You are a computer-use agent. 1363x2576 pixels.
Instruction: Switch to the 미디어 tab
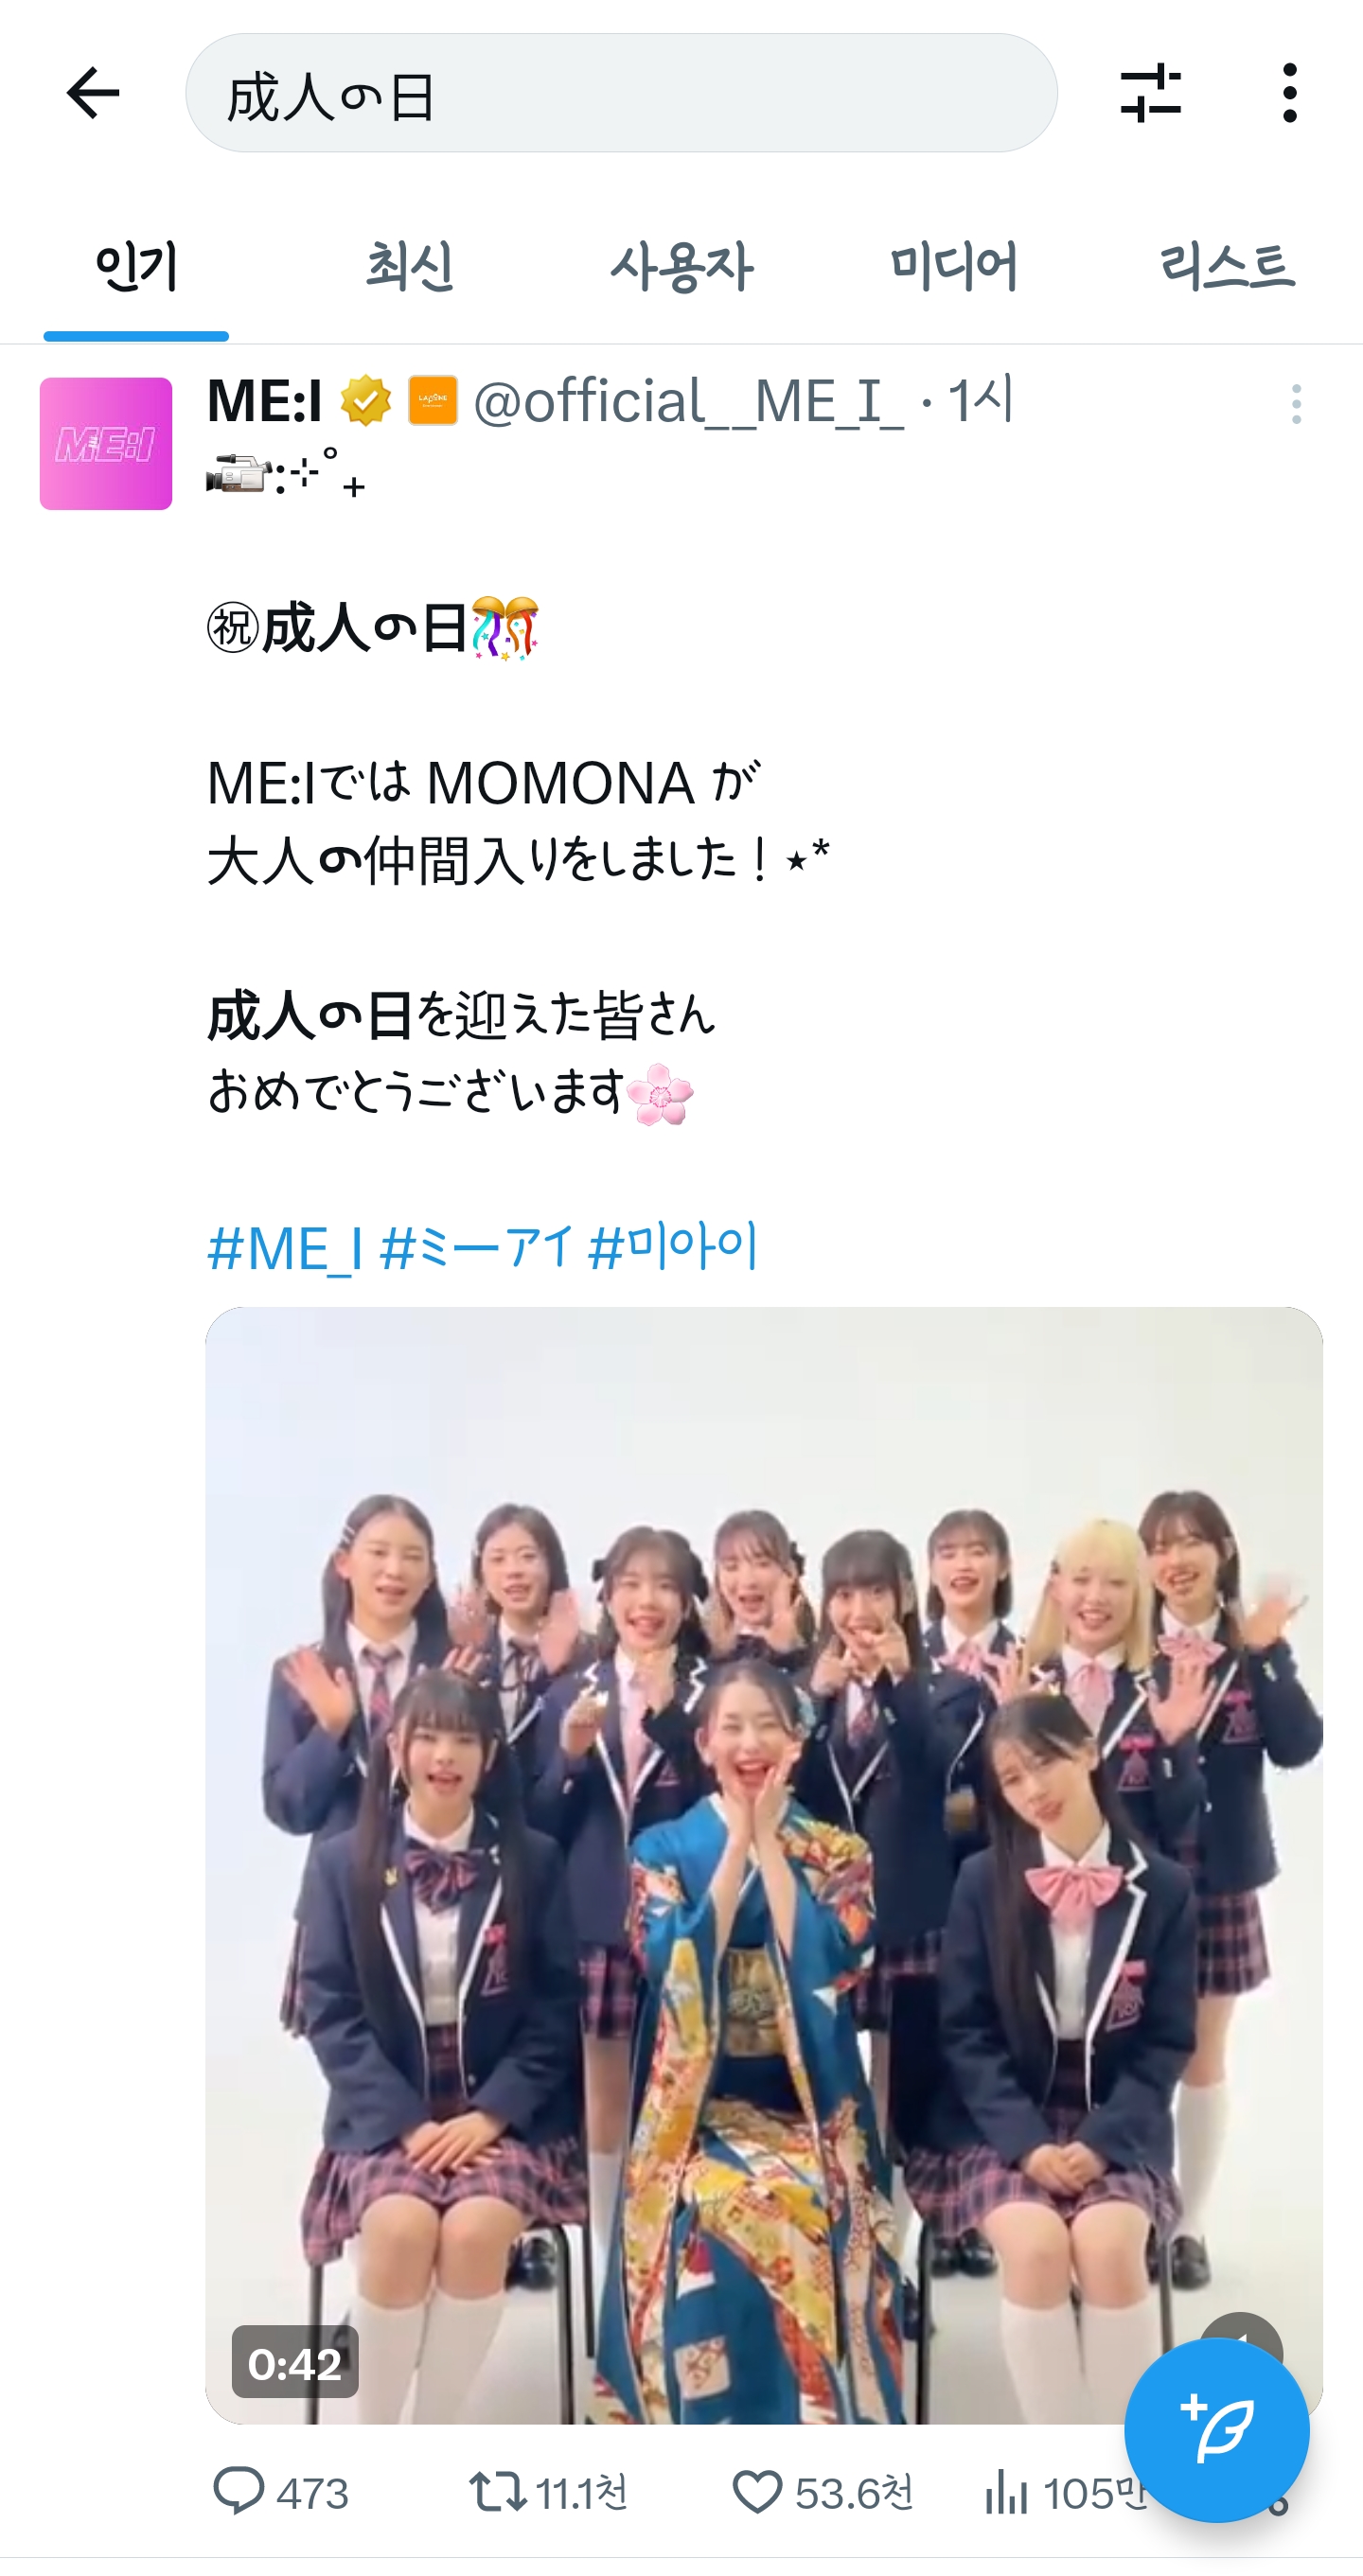click(953, 266)
